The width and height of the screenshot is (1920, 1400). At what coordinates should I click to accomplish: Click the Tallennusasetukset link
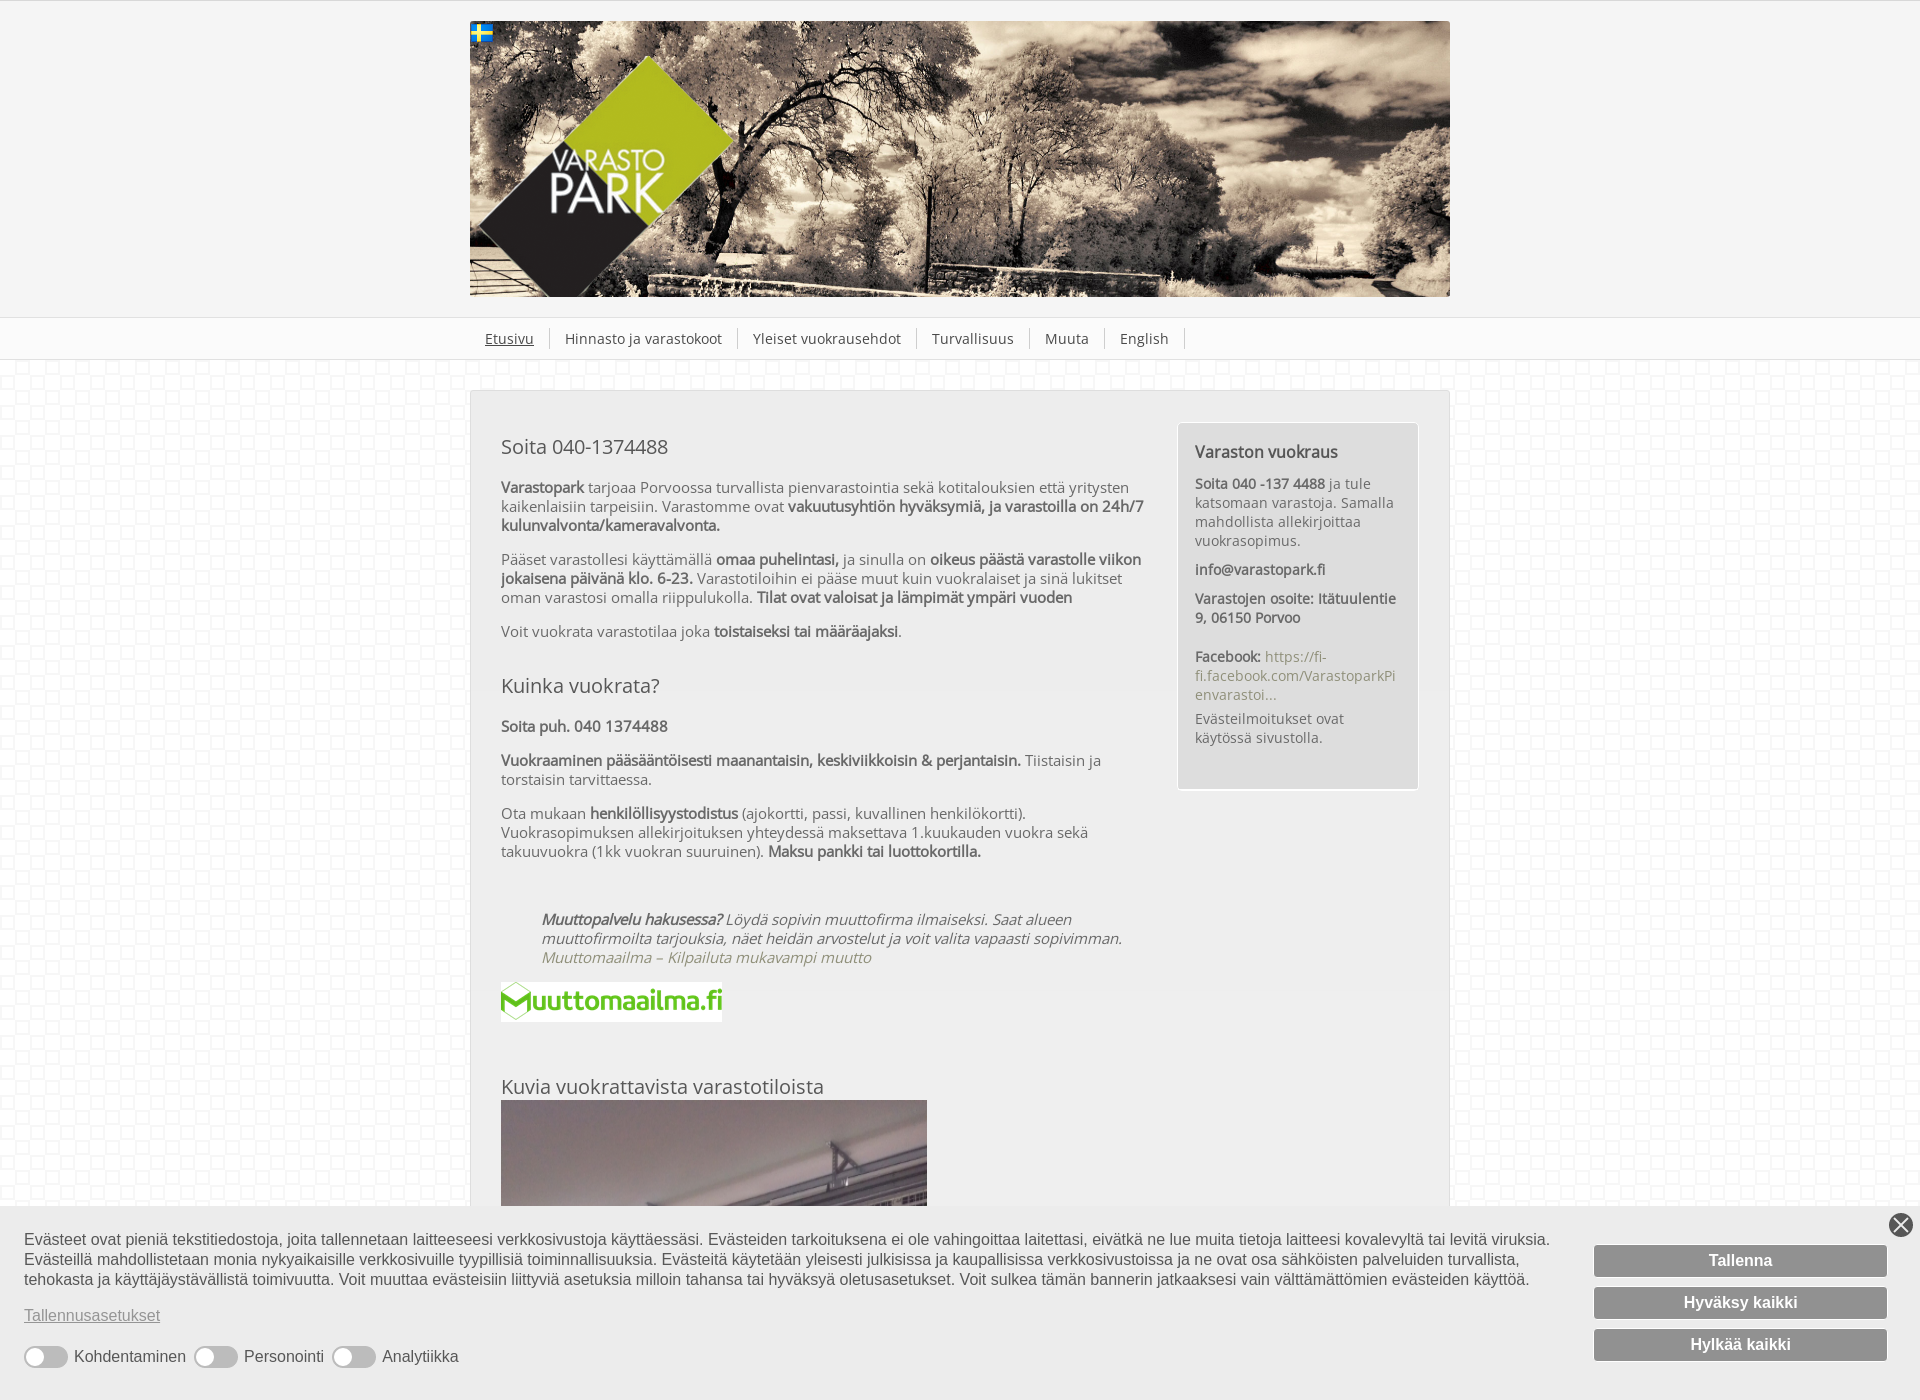92,1315
